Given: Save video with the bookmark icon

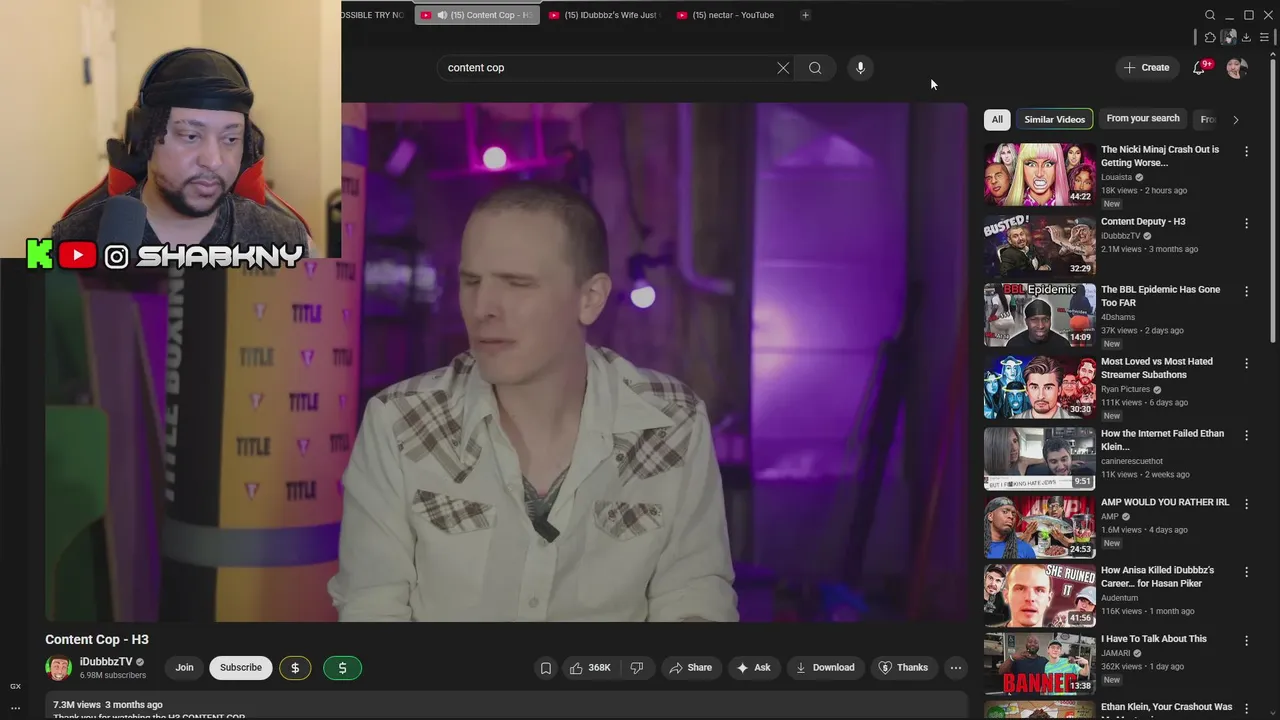Looking at the screenshot, I should (546, 668).
